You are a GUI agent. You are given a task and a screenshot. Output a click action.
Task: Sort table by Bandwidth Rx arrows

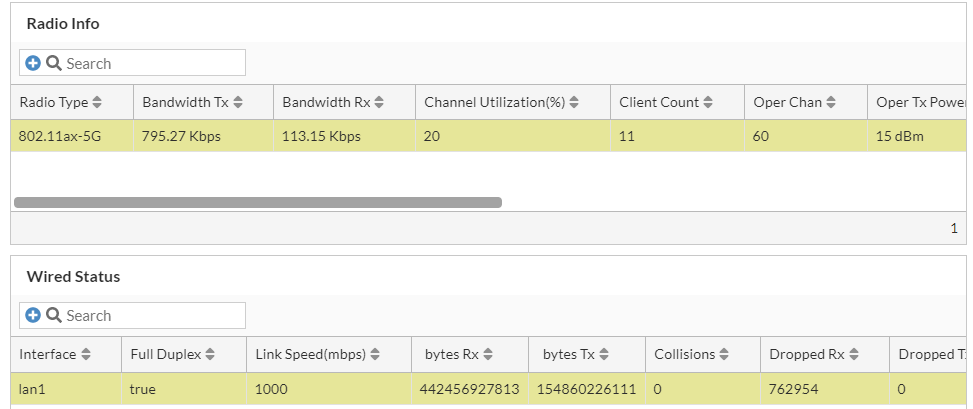point(379,102)
